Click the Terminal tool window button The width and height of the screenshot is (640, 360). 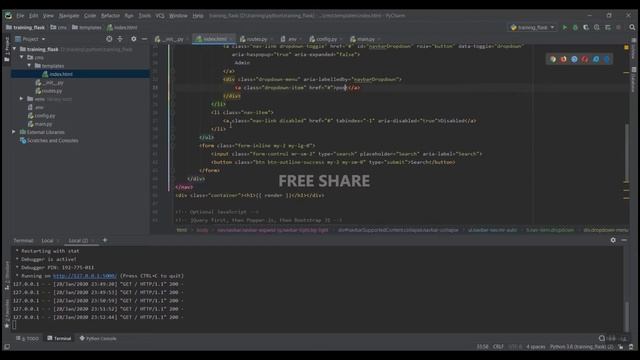click(59, 338)
